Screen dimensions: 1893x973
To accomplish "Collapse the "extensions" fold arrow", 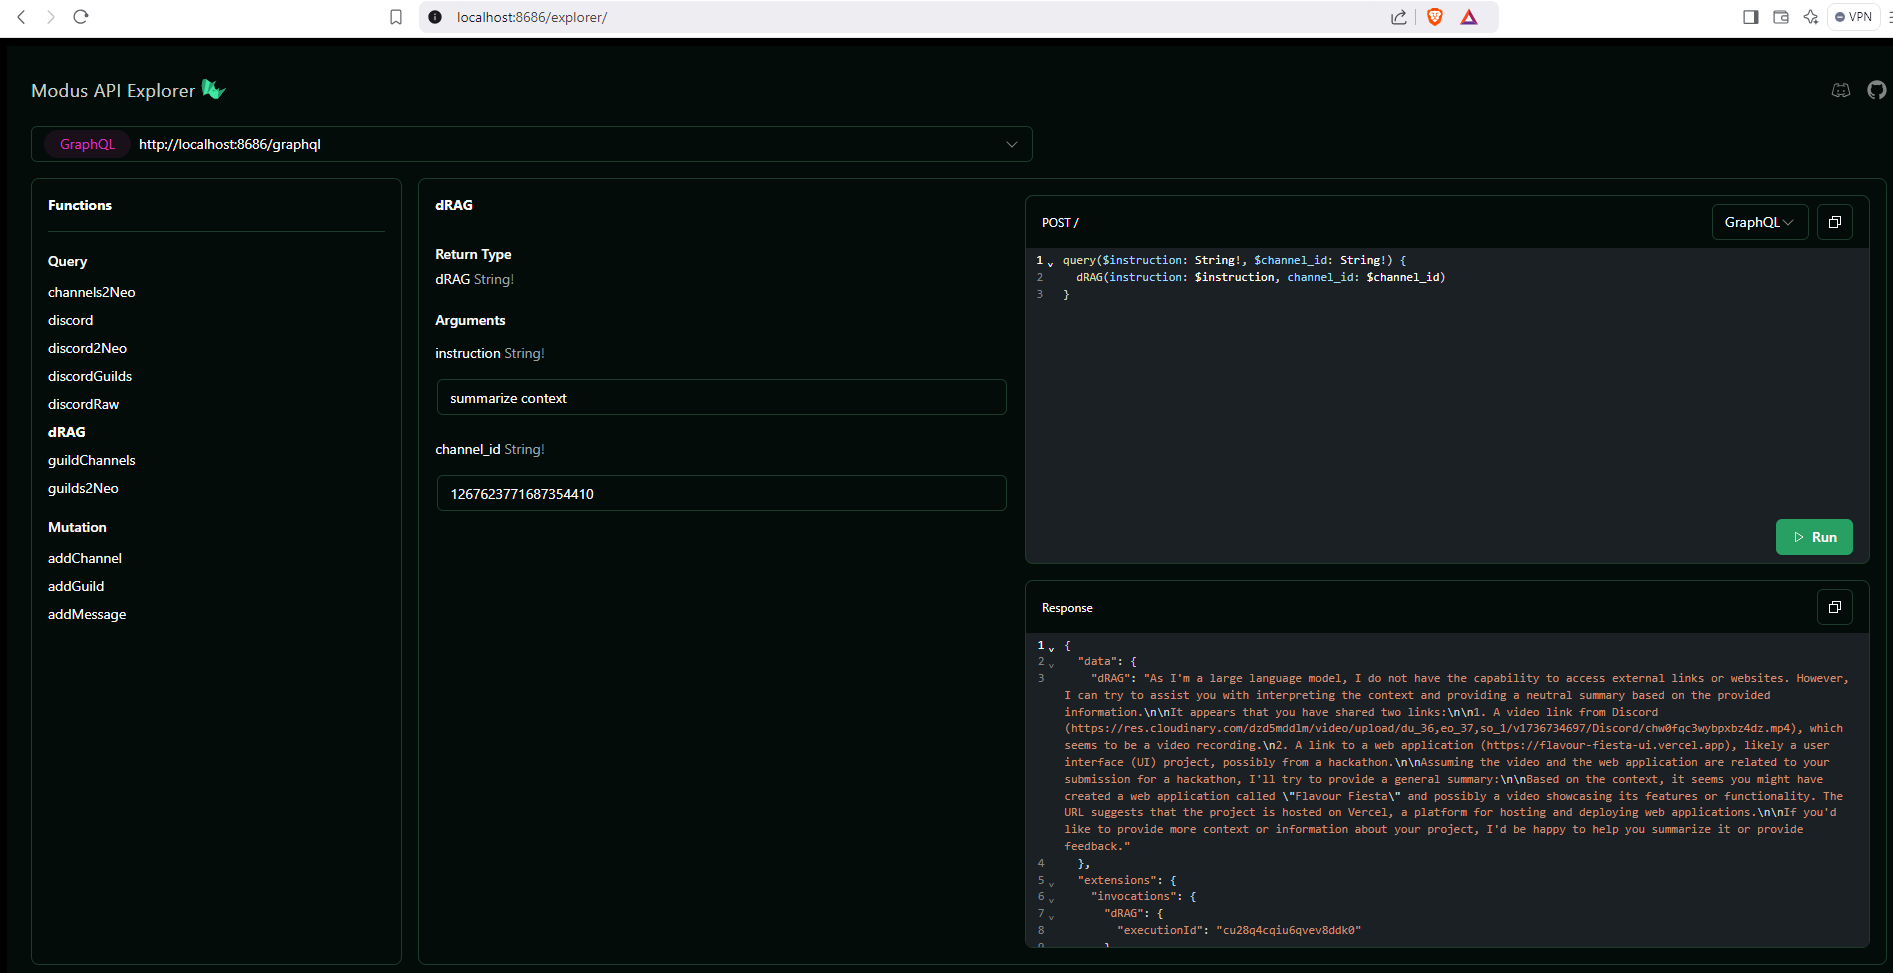I will [x=1051, y=883].
